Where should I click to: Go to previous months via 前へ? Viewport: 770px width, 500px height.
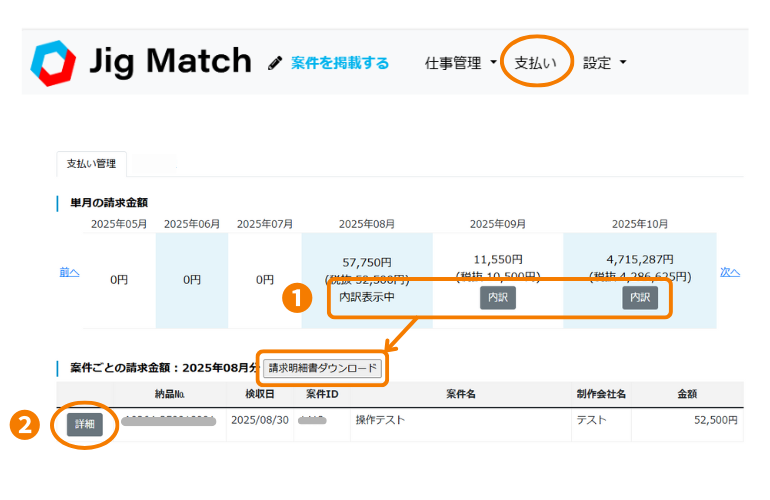69,271
